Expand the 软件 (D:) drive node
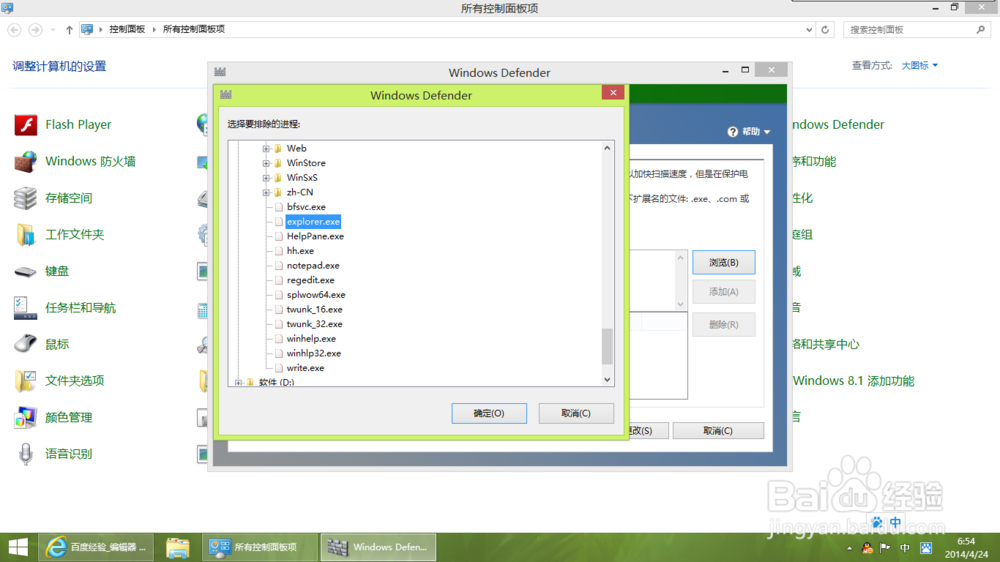 click(x=239, y=382)
